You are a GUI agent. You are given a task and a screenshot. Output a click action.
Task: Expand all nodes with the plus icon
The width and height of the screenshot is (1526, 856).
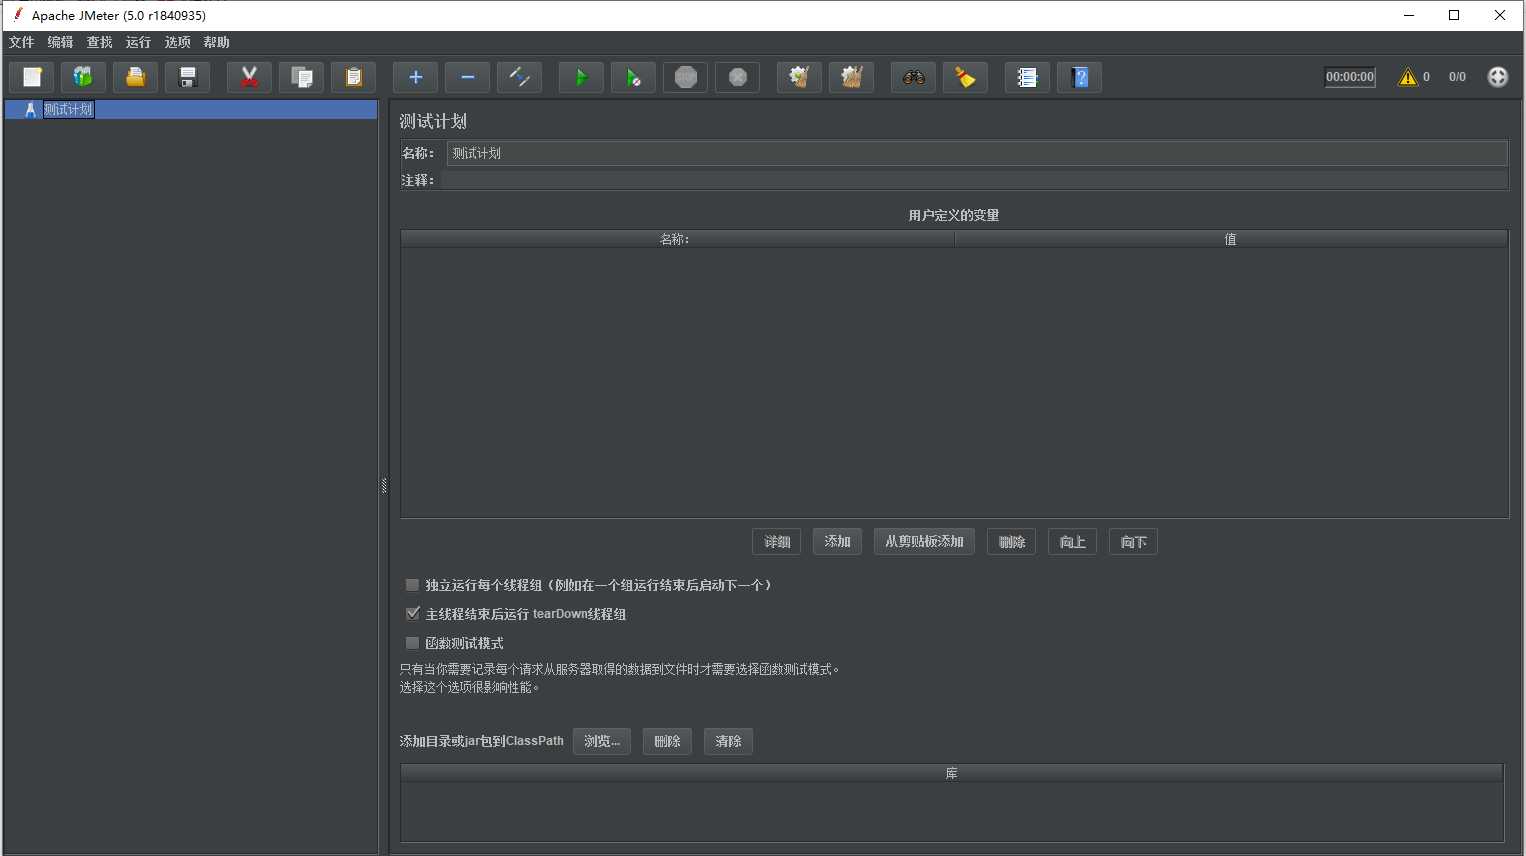coord(415,77)
